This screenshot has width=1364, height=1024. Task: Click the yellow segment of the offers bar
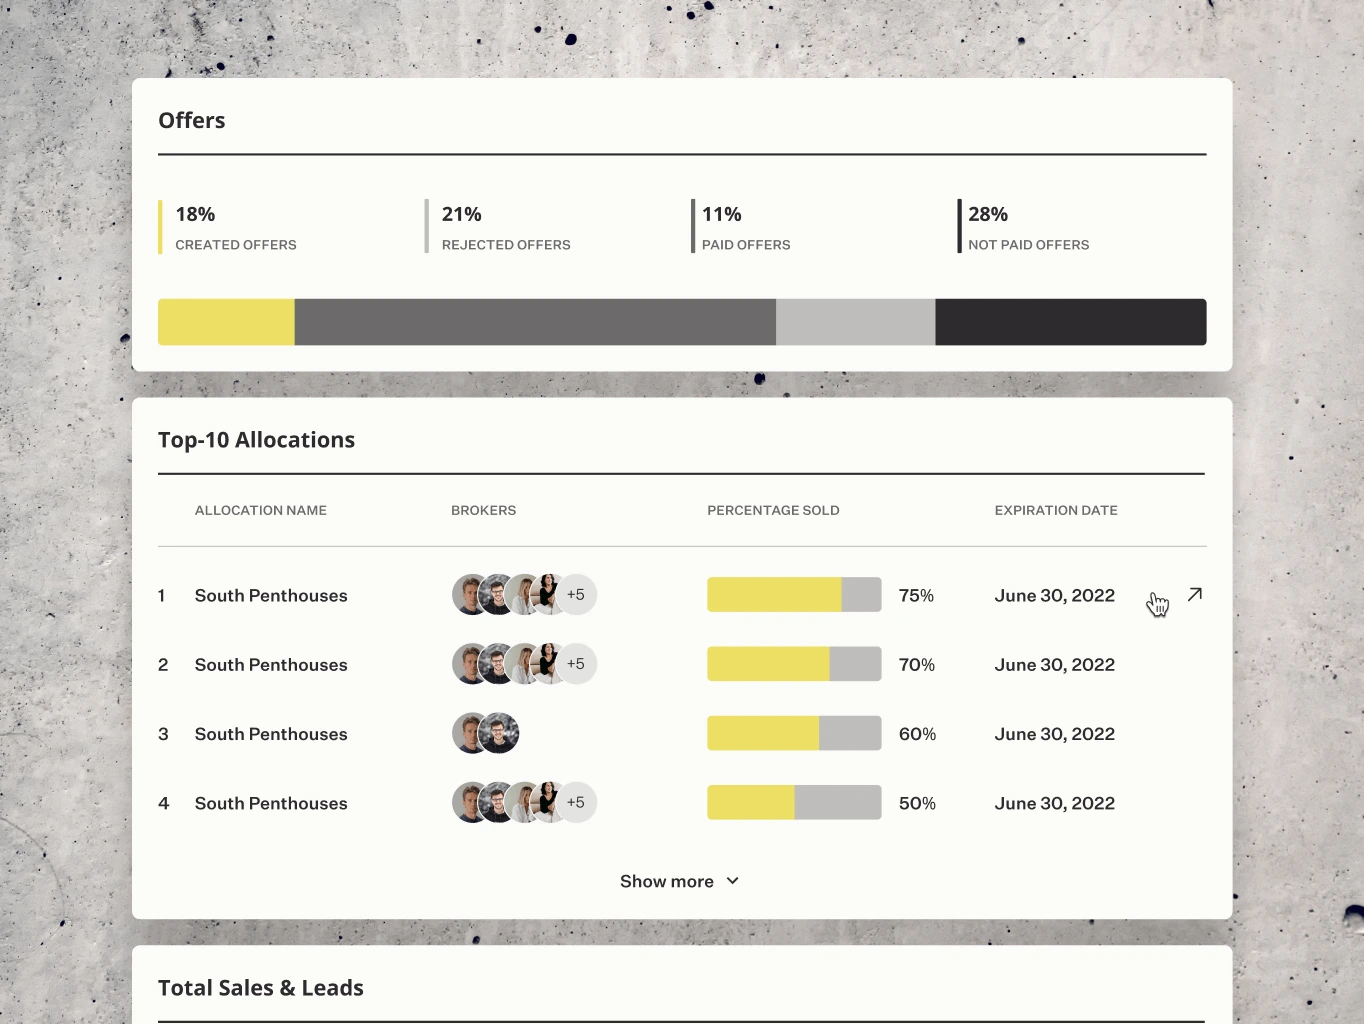[x=225, y=321]
